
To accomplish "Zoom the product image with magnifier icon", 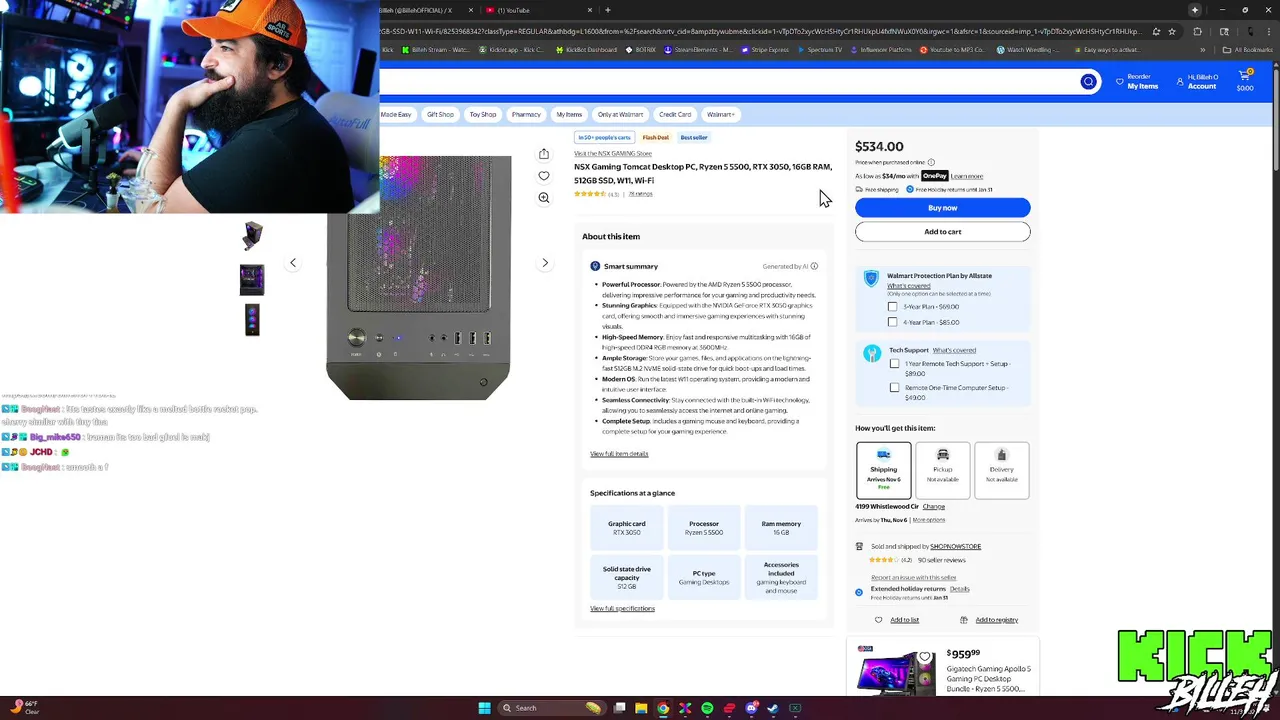I will (x=544, y=198).
